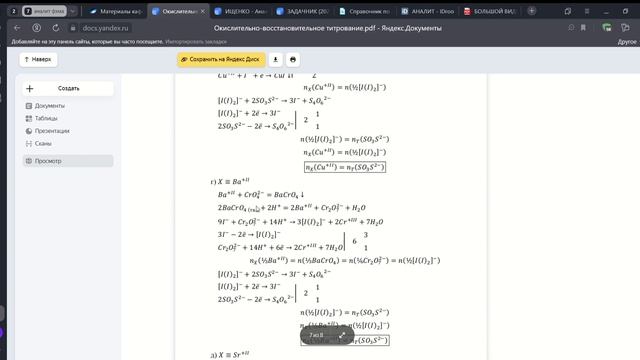640x360 pixels.
Task: Click the Презентации icon in sidebar
Action: click(x=29, y=131)
